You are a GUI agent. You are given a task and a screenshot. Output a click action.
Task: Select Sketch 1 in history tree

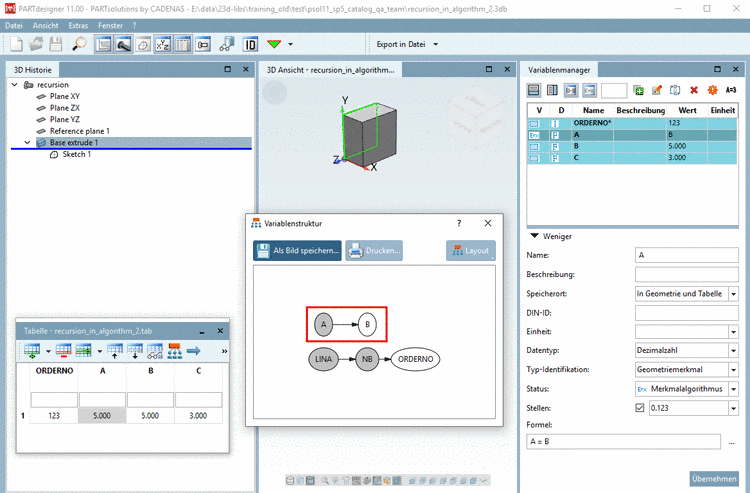(76, 154)
